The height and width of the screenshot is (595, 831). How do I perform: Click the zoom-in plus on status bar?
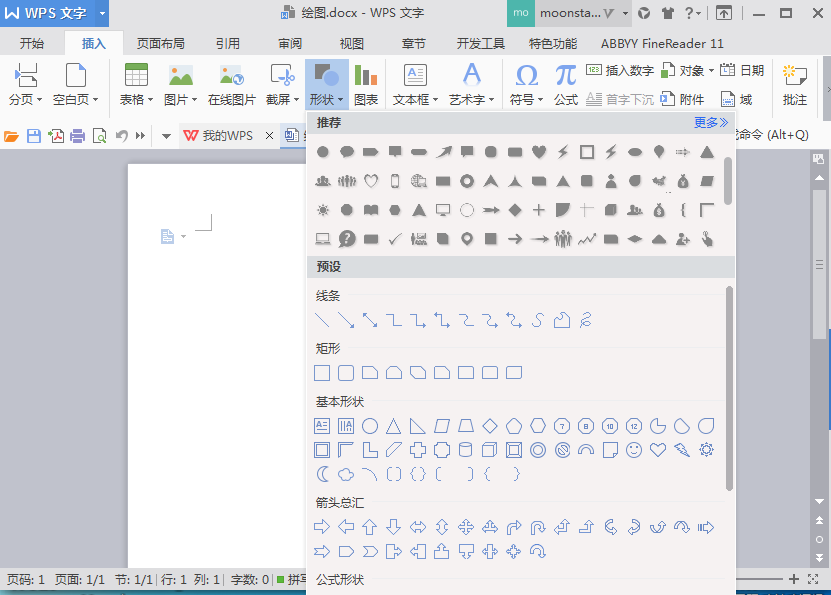point(793,579)
